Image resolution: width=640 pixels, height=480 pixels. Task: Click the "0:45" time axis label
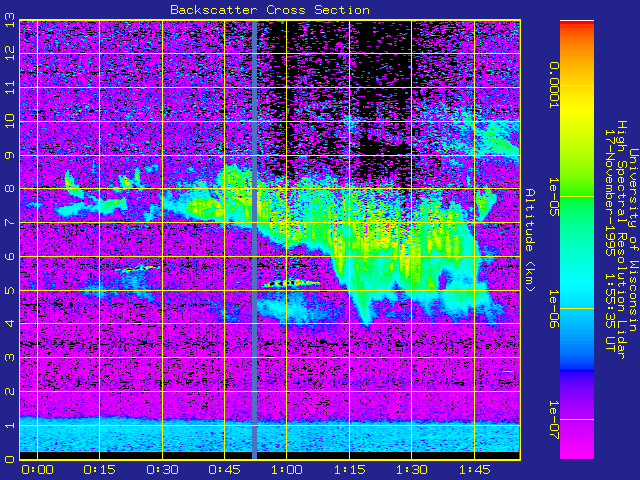click(x=224, y=470)
